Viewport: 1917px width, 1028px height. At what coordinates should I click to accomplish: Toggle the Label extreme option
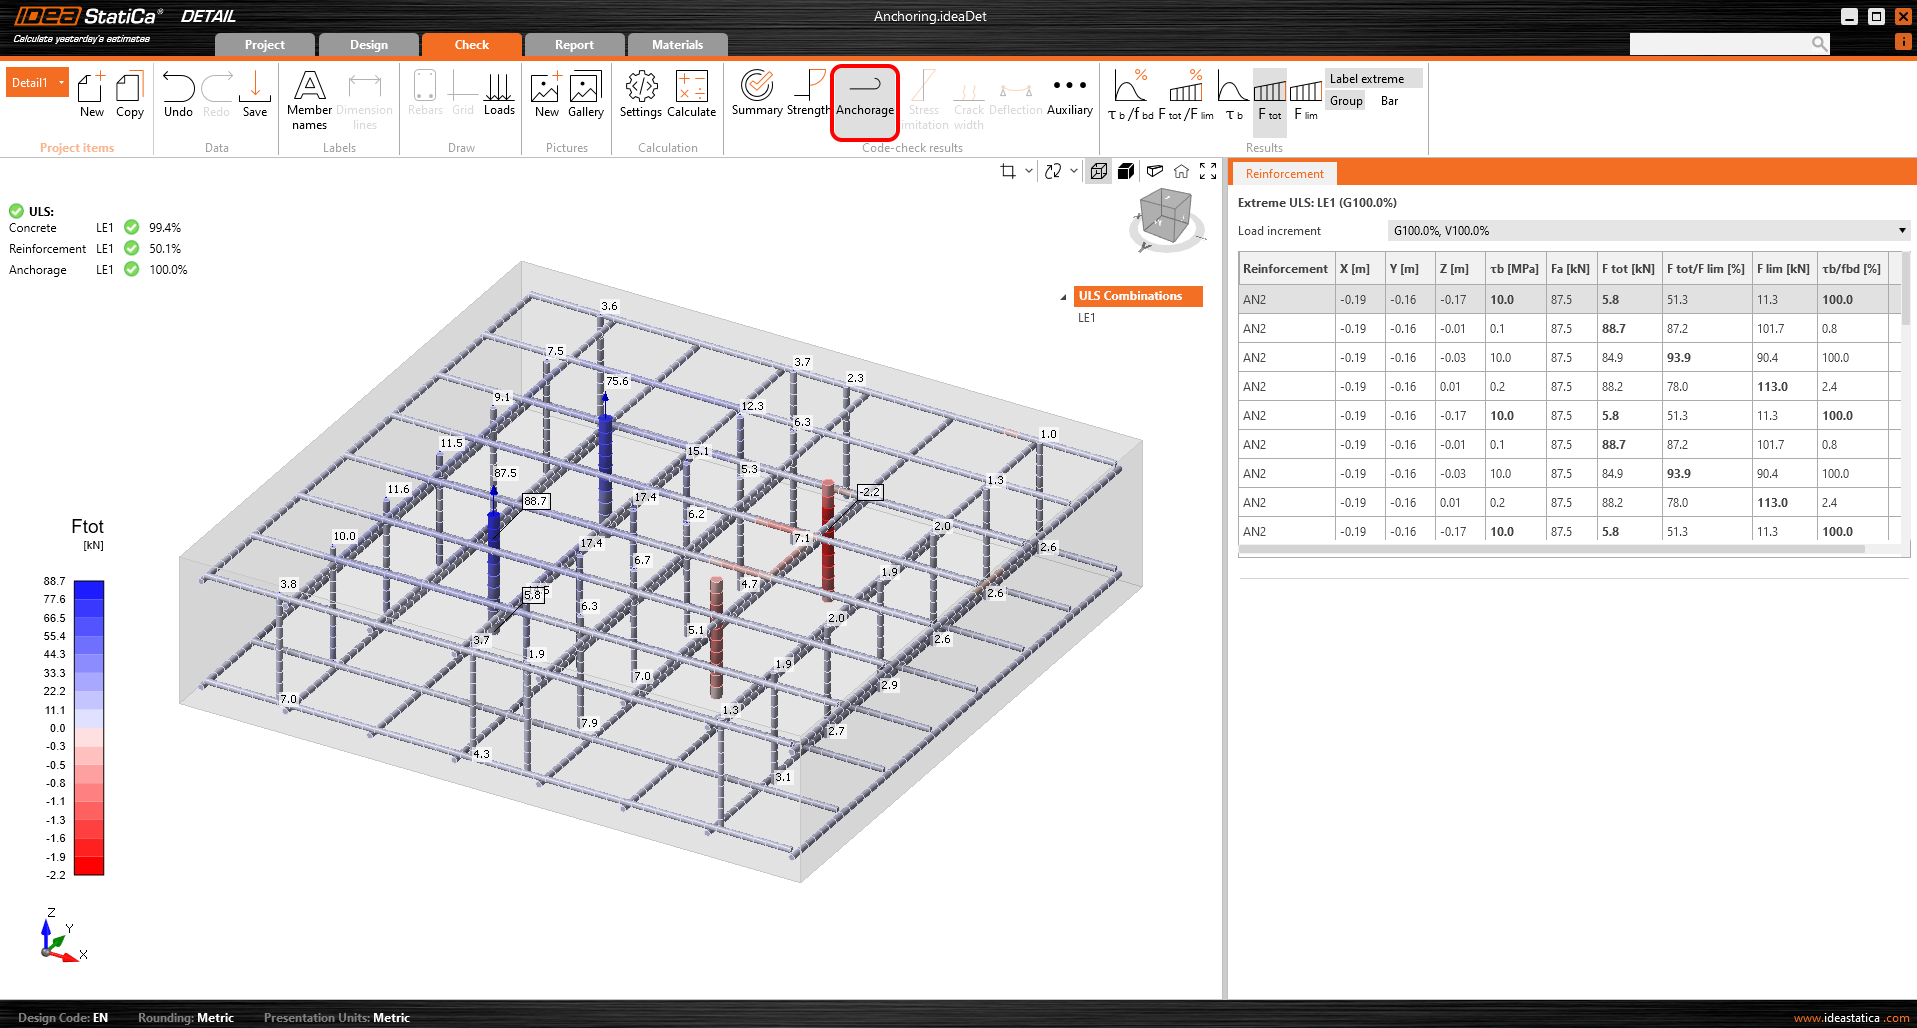click(x=1366, y=79)
